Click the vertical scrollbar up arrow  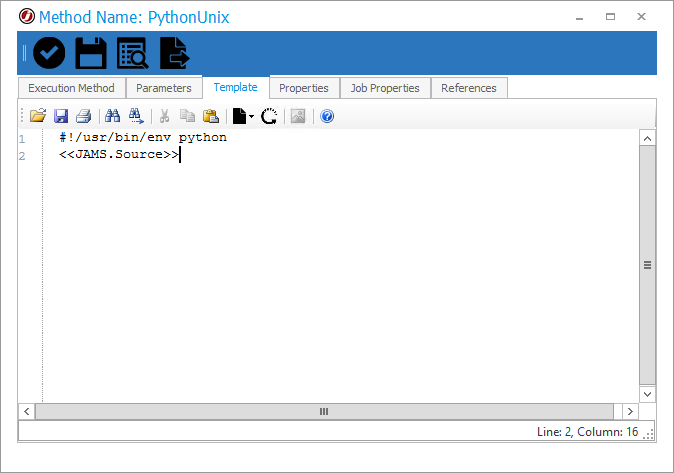647,138
